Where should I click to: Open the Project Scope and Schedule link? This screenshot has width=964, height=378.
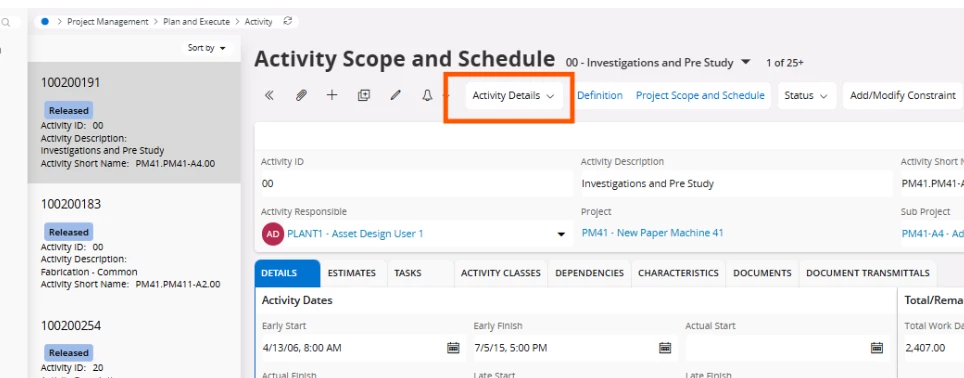(700, 95)
